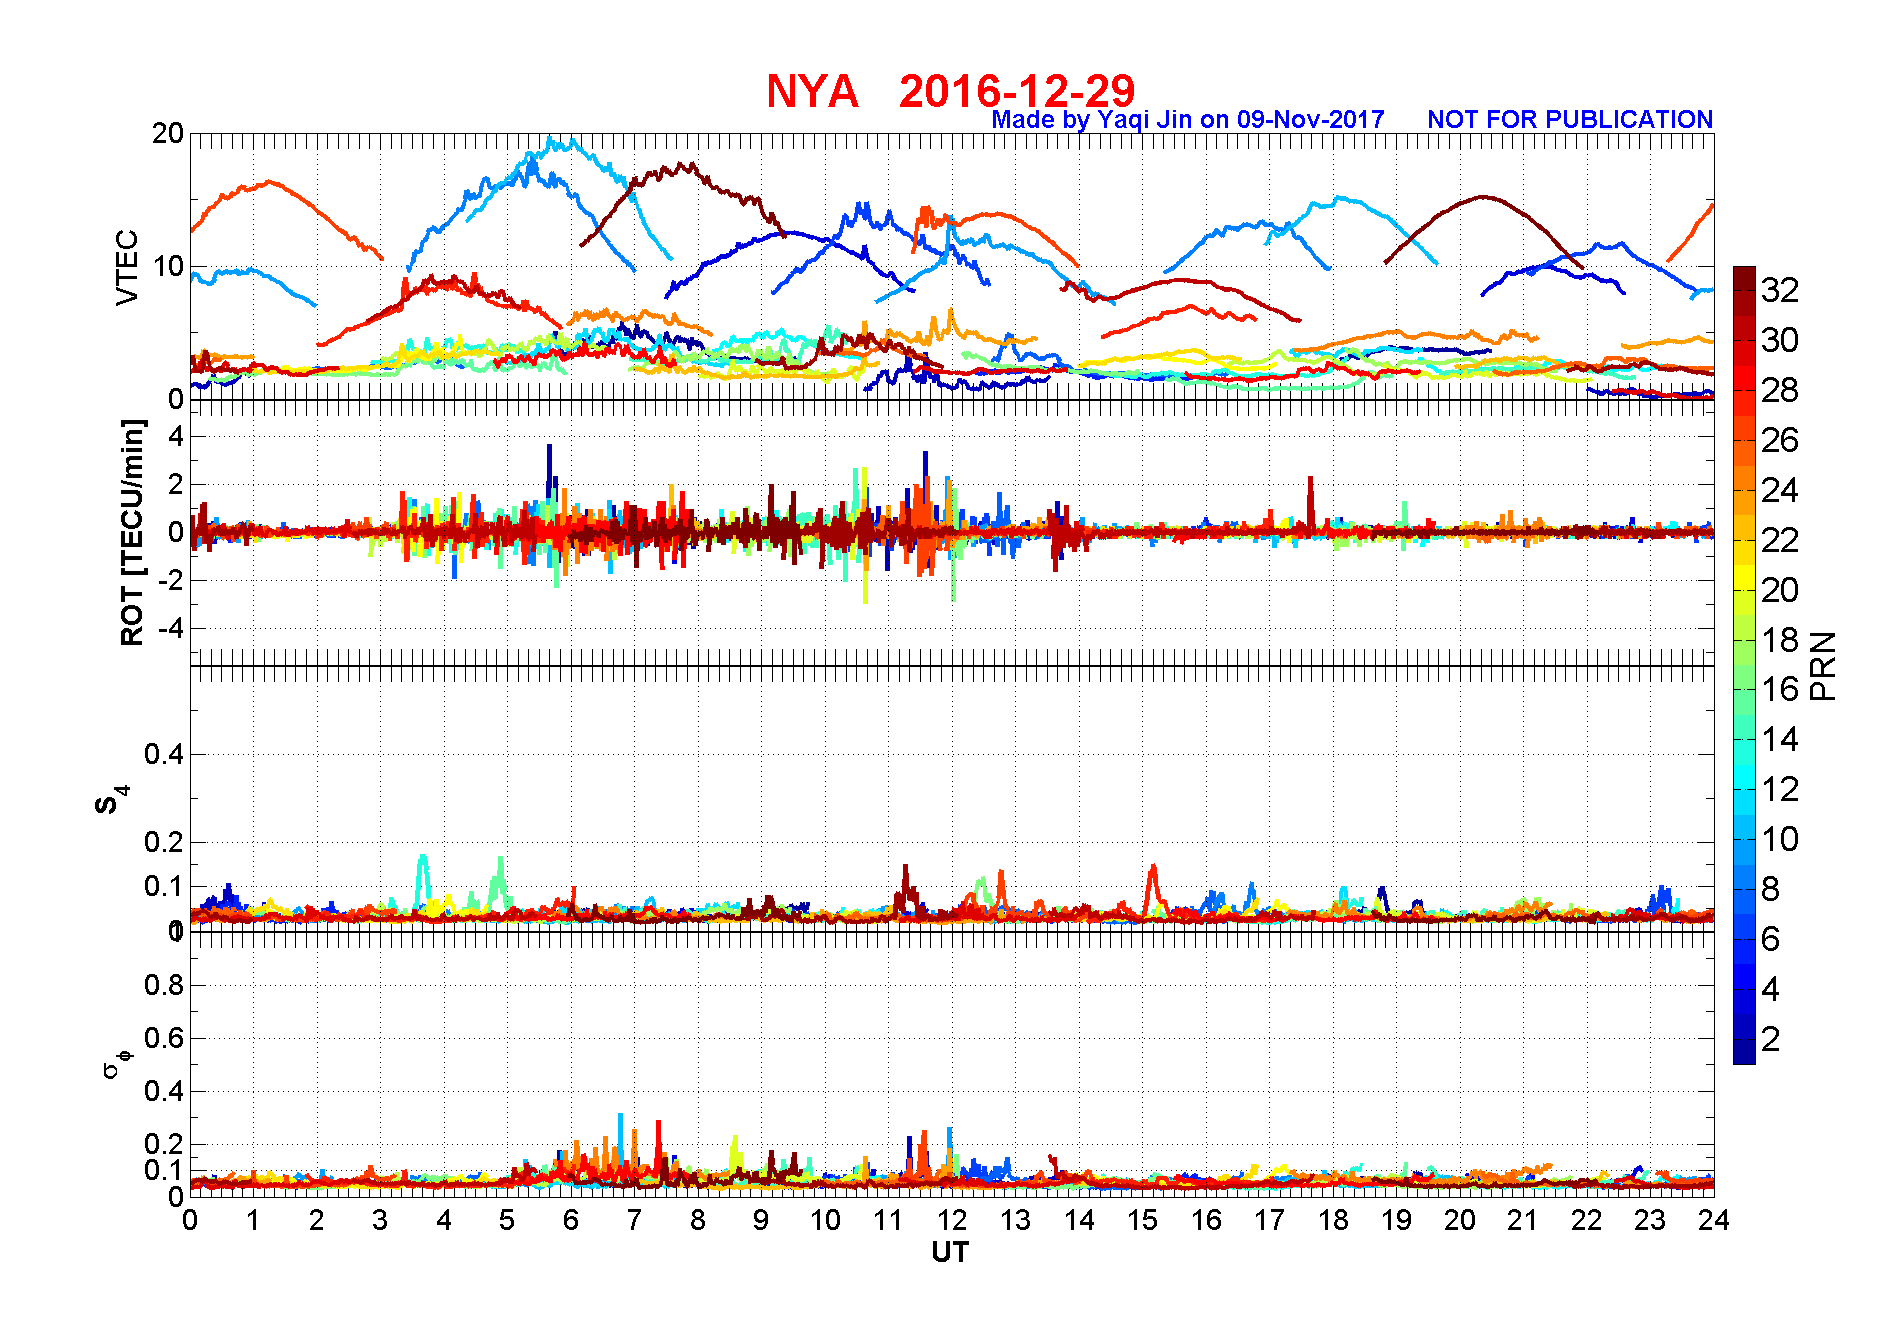Click UT axis tick "11"

[888, 1220]
